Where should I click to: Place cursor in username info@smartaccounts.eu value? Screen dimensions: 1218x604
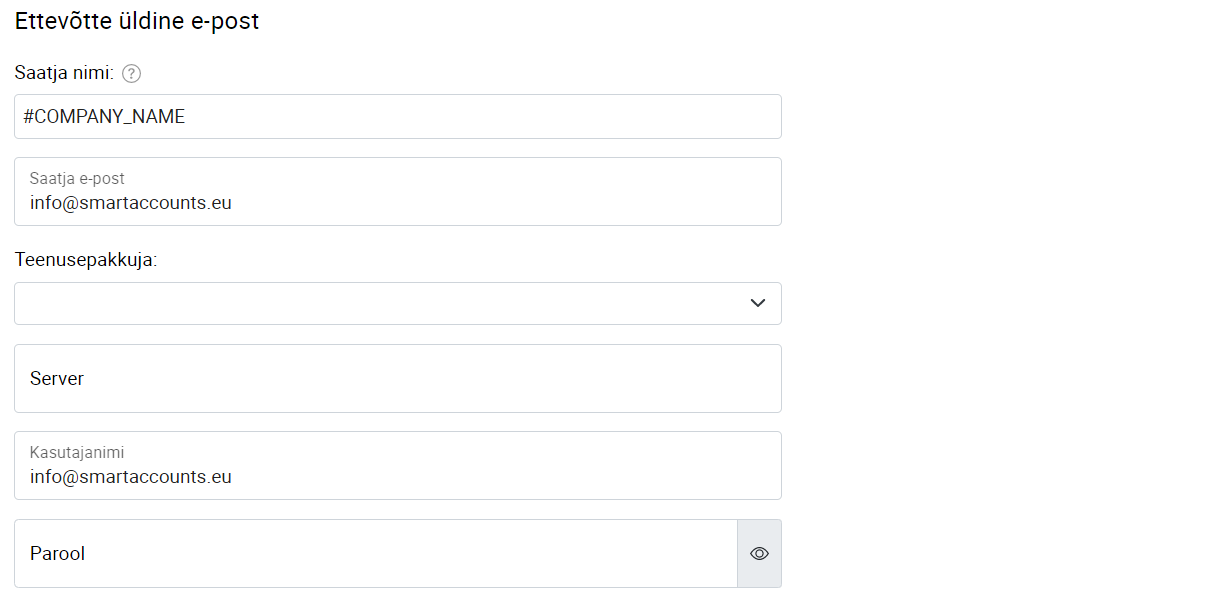tap(131, 477)
